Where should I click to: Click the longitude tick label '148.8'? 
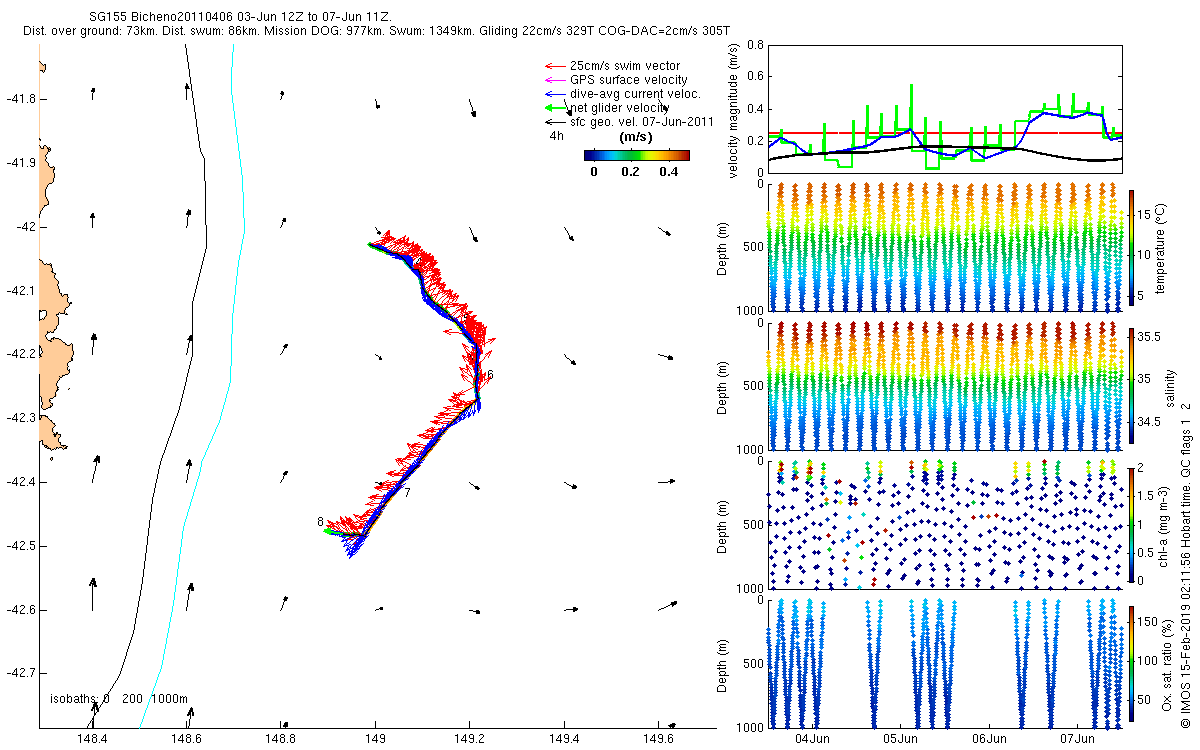[280, 739]
